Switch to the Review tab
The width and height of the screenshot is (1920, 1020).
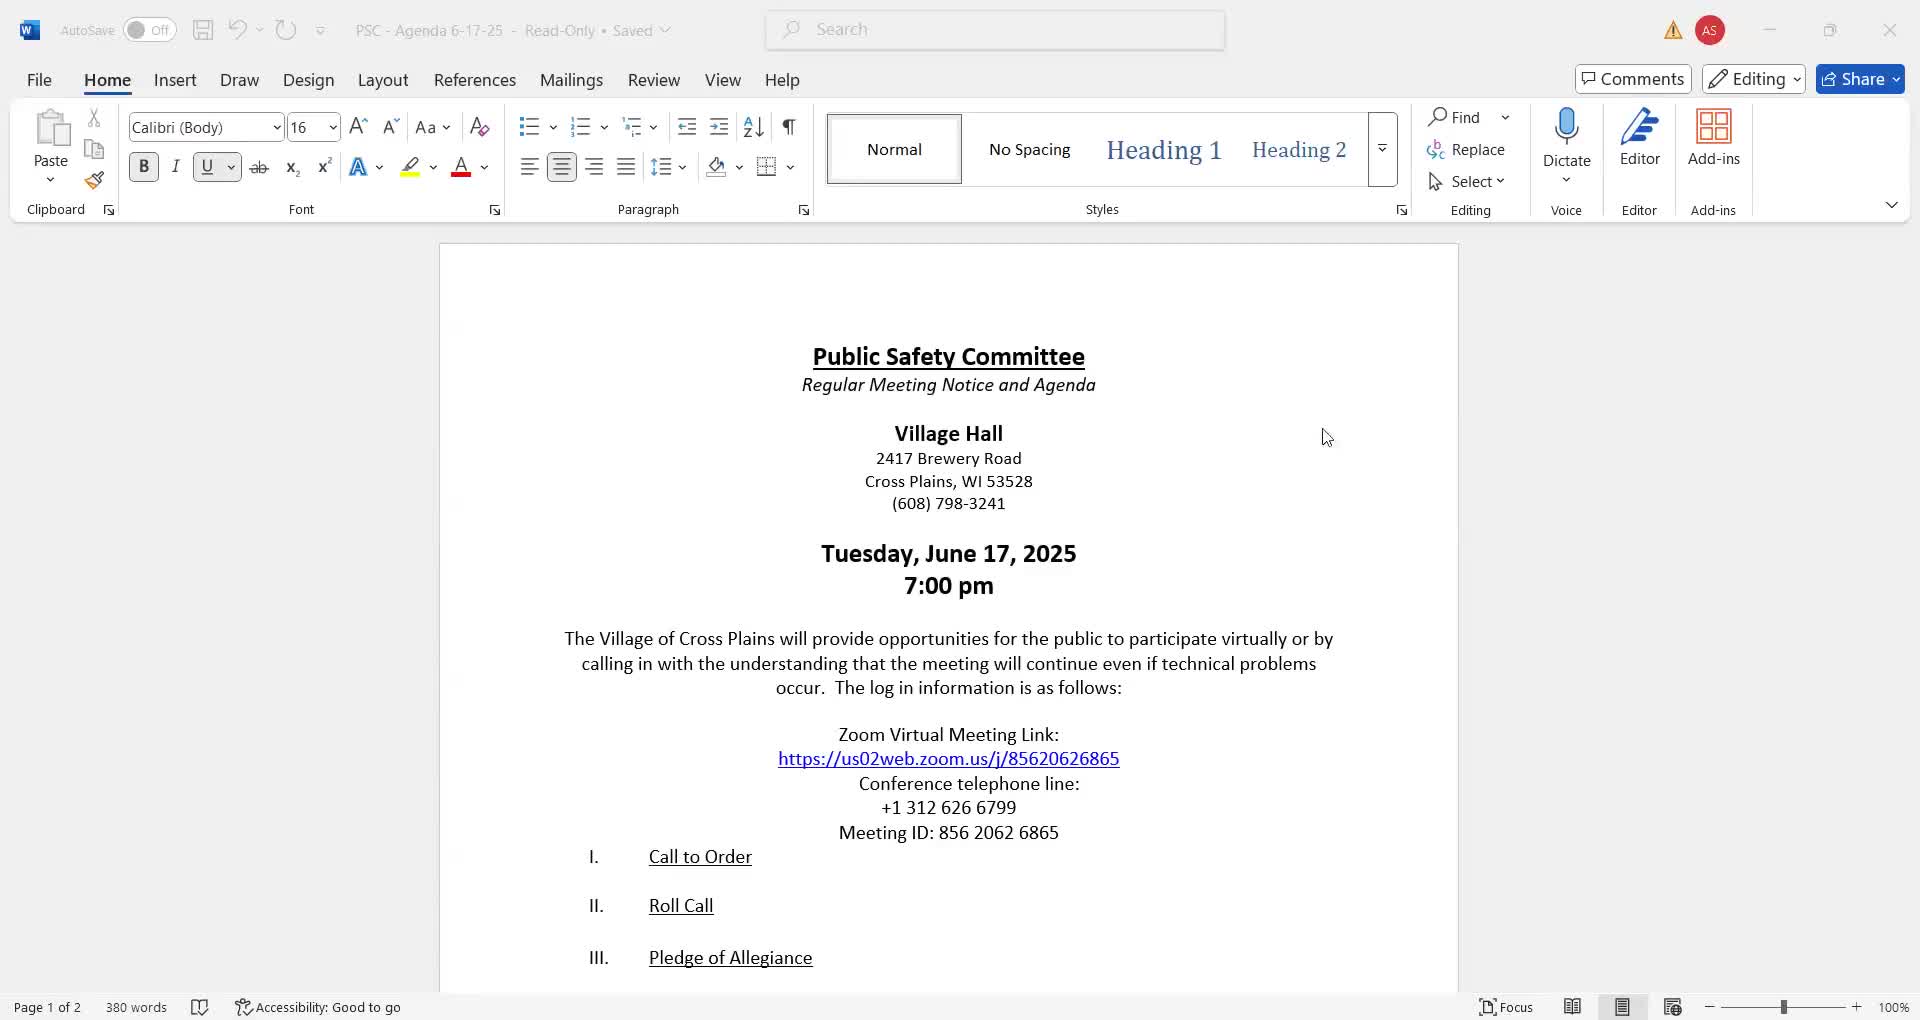click(x=654, y=80)
